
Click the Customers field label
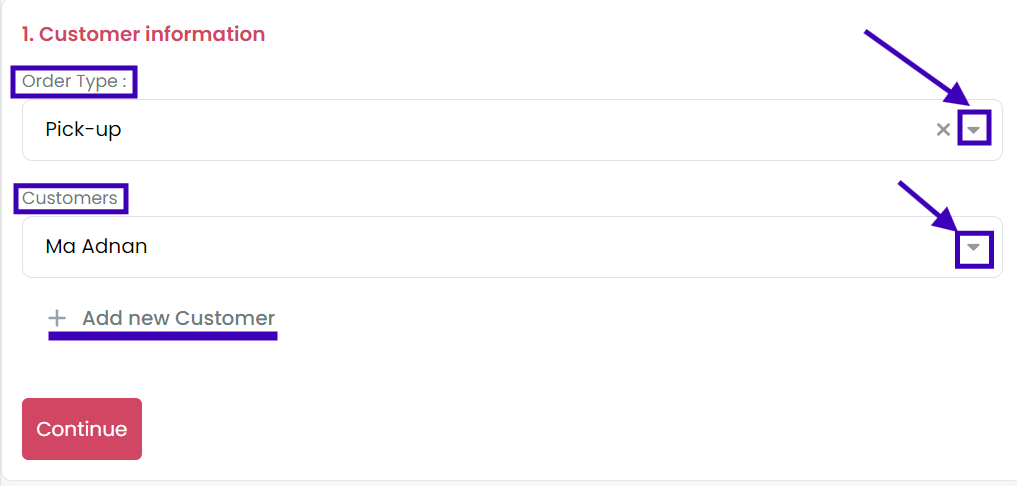[x=70, y=198]
